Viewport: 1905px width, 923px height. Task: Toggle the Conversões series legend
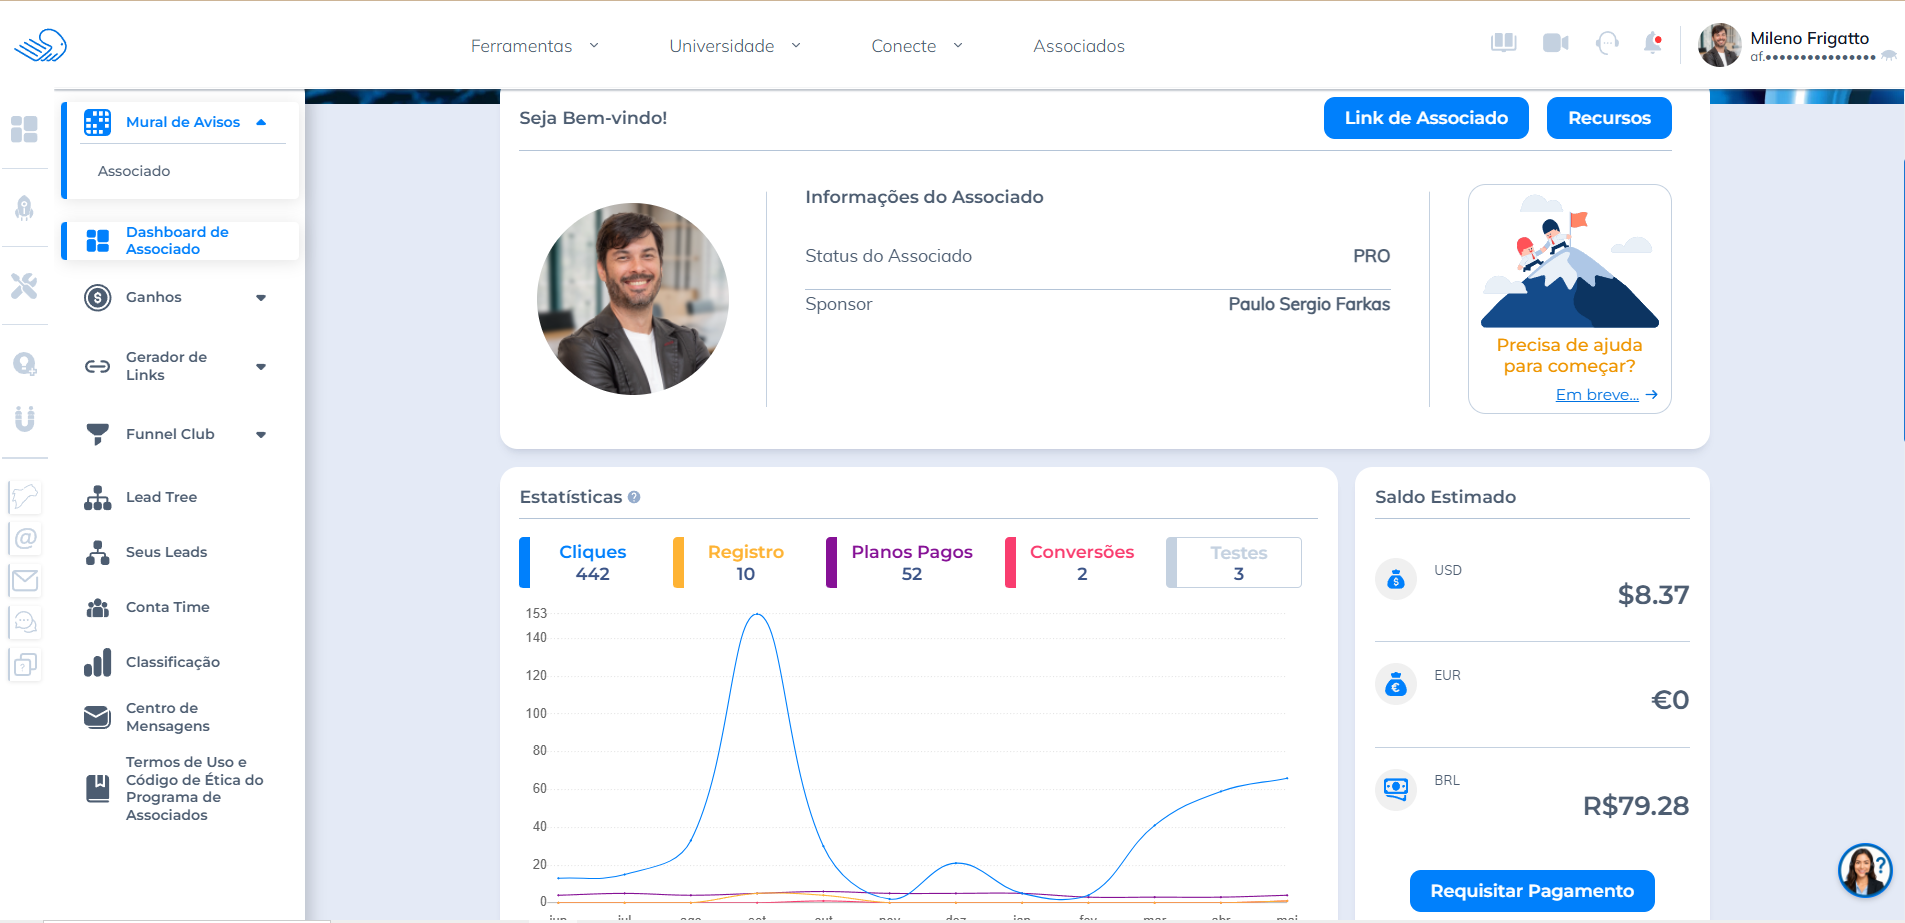point(1081,562)
